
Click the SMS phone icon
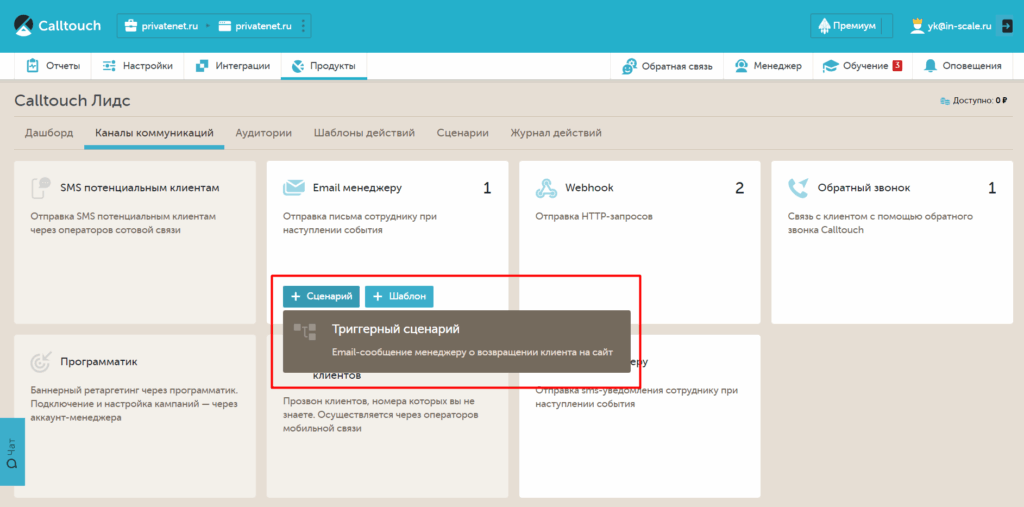coord(40,188)
